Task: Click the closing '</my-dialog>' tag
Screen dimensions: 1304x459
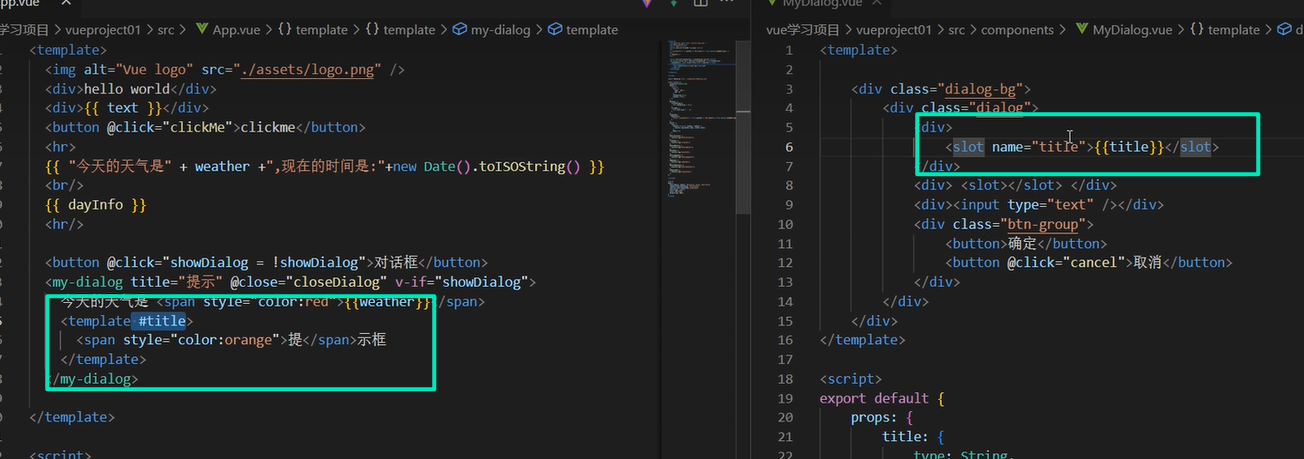Action: 92,379
